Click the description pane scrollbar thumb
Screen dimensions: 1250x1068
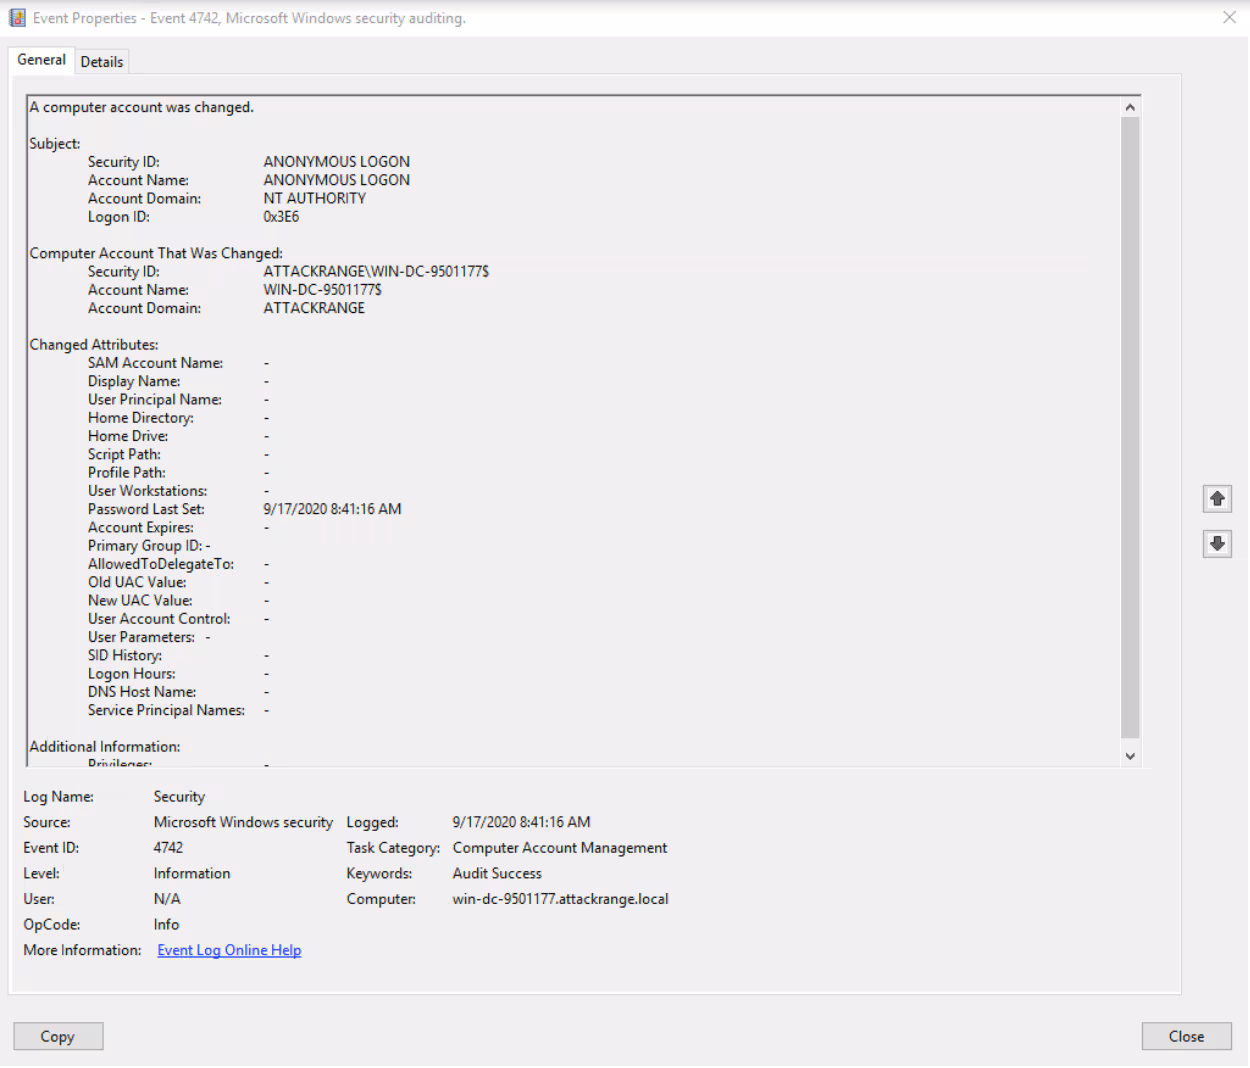[1130, 425]
